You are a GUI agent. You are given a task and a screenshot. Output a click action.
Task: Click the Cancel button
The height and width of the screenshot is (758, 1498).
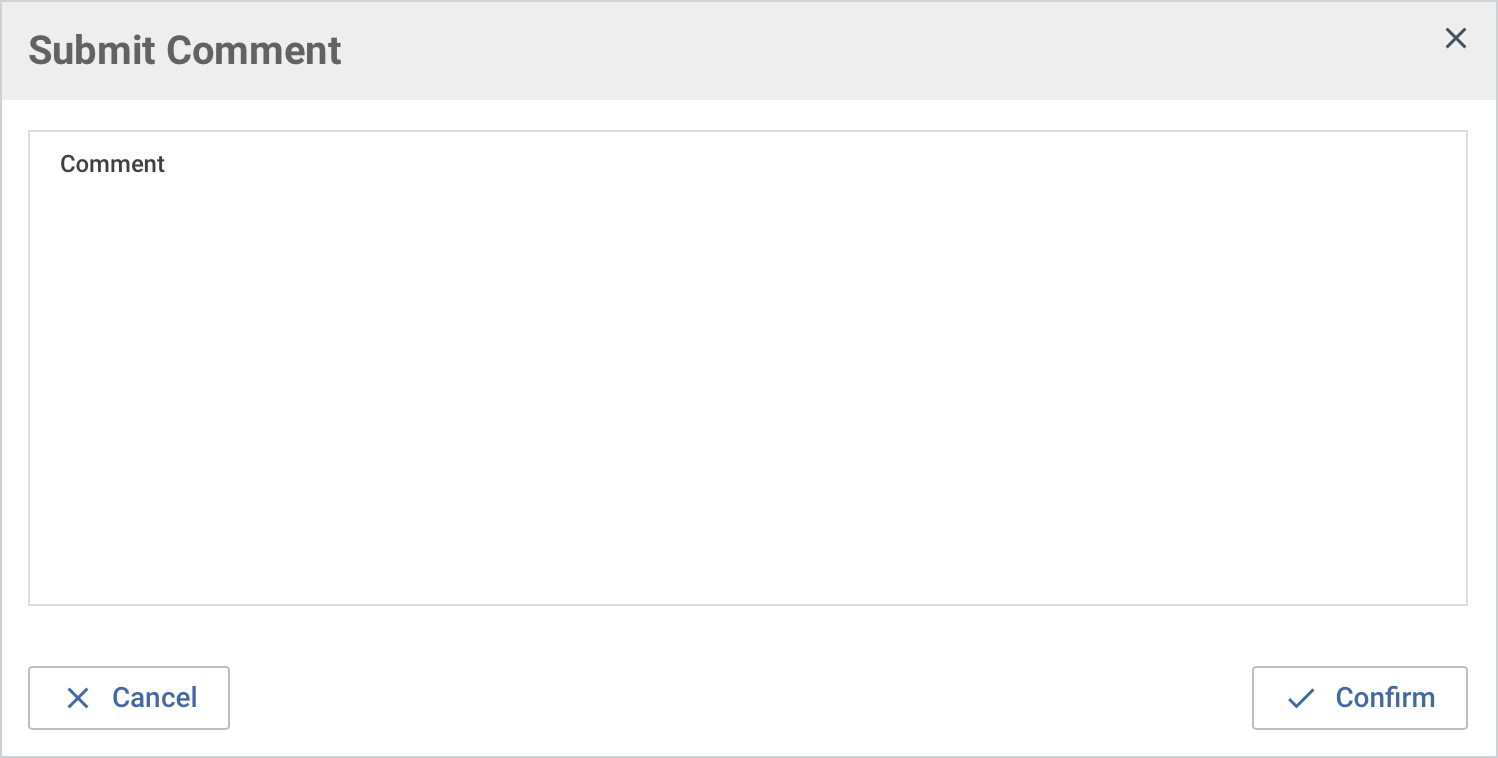[129, 698]
